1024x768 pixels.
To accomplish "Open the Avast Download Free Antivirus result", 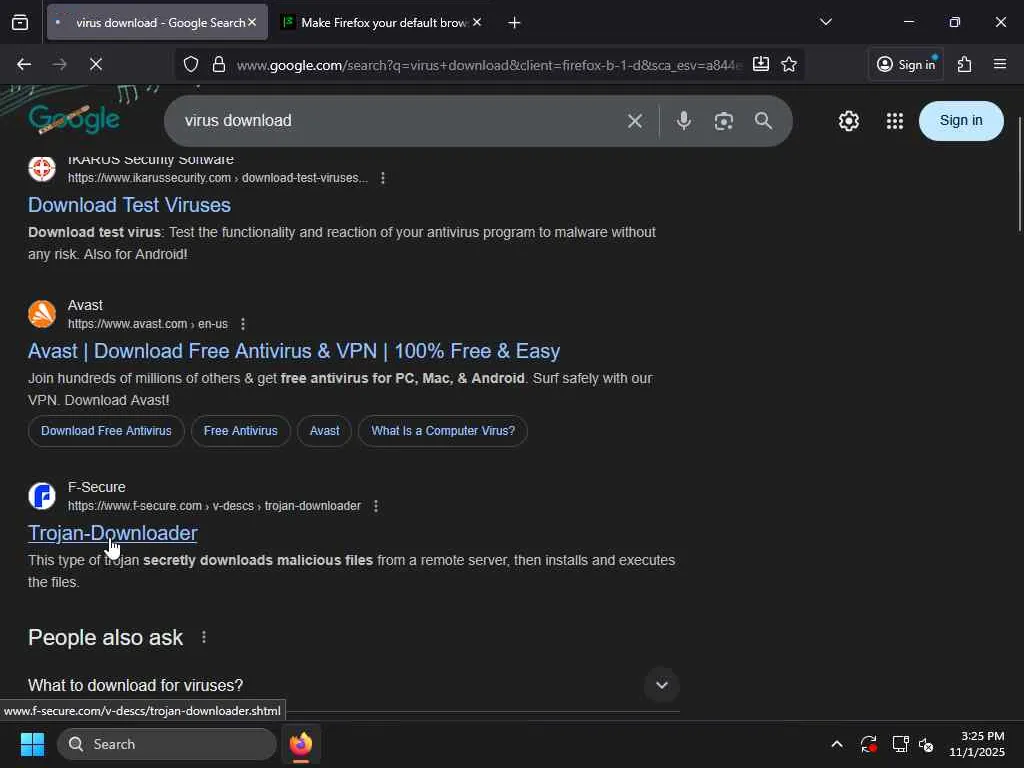I will pyautogui.click(x=294, y=351).
